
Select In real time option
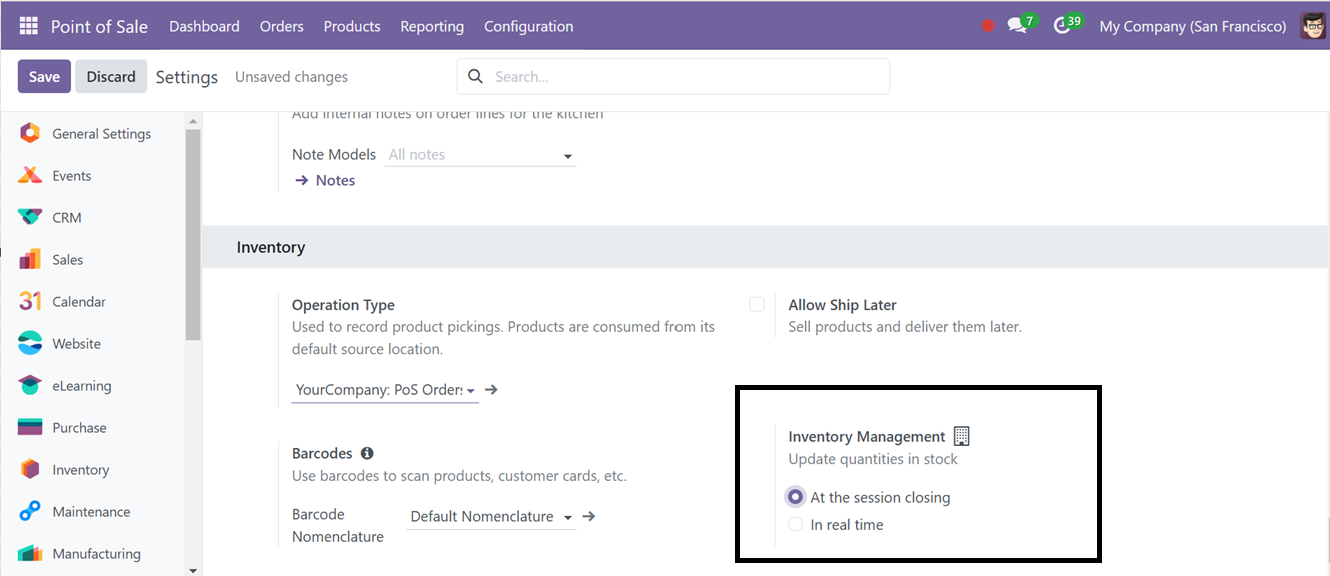click(796, 524)
